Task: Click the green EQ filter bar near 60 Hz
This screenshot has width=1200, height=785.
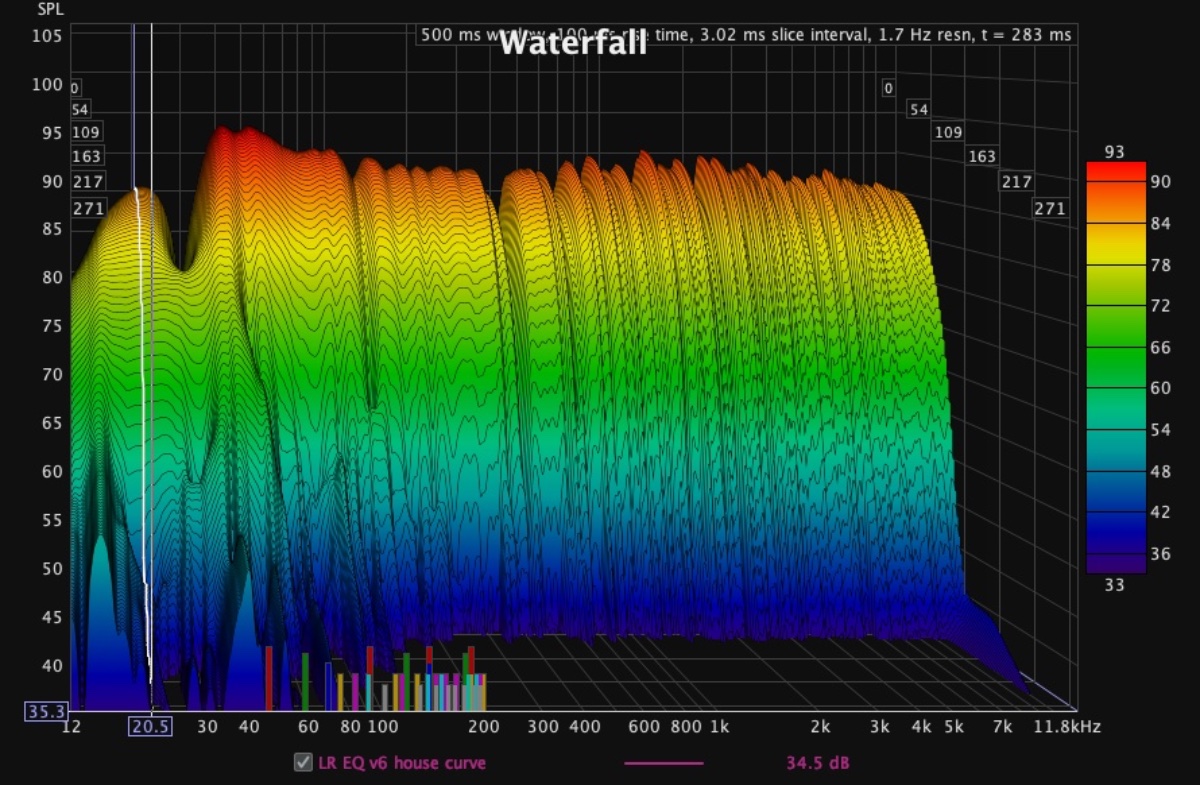Action: pos(305,680)
